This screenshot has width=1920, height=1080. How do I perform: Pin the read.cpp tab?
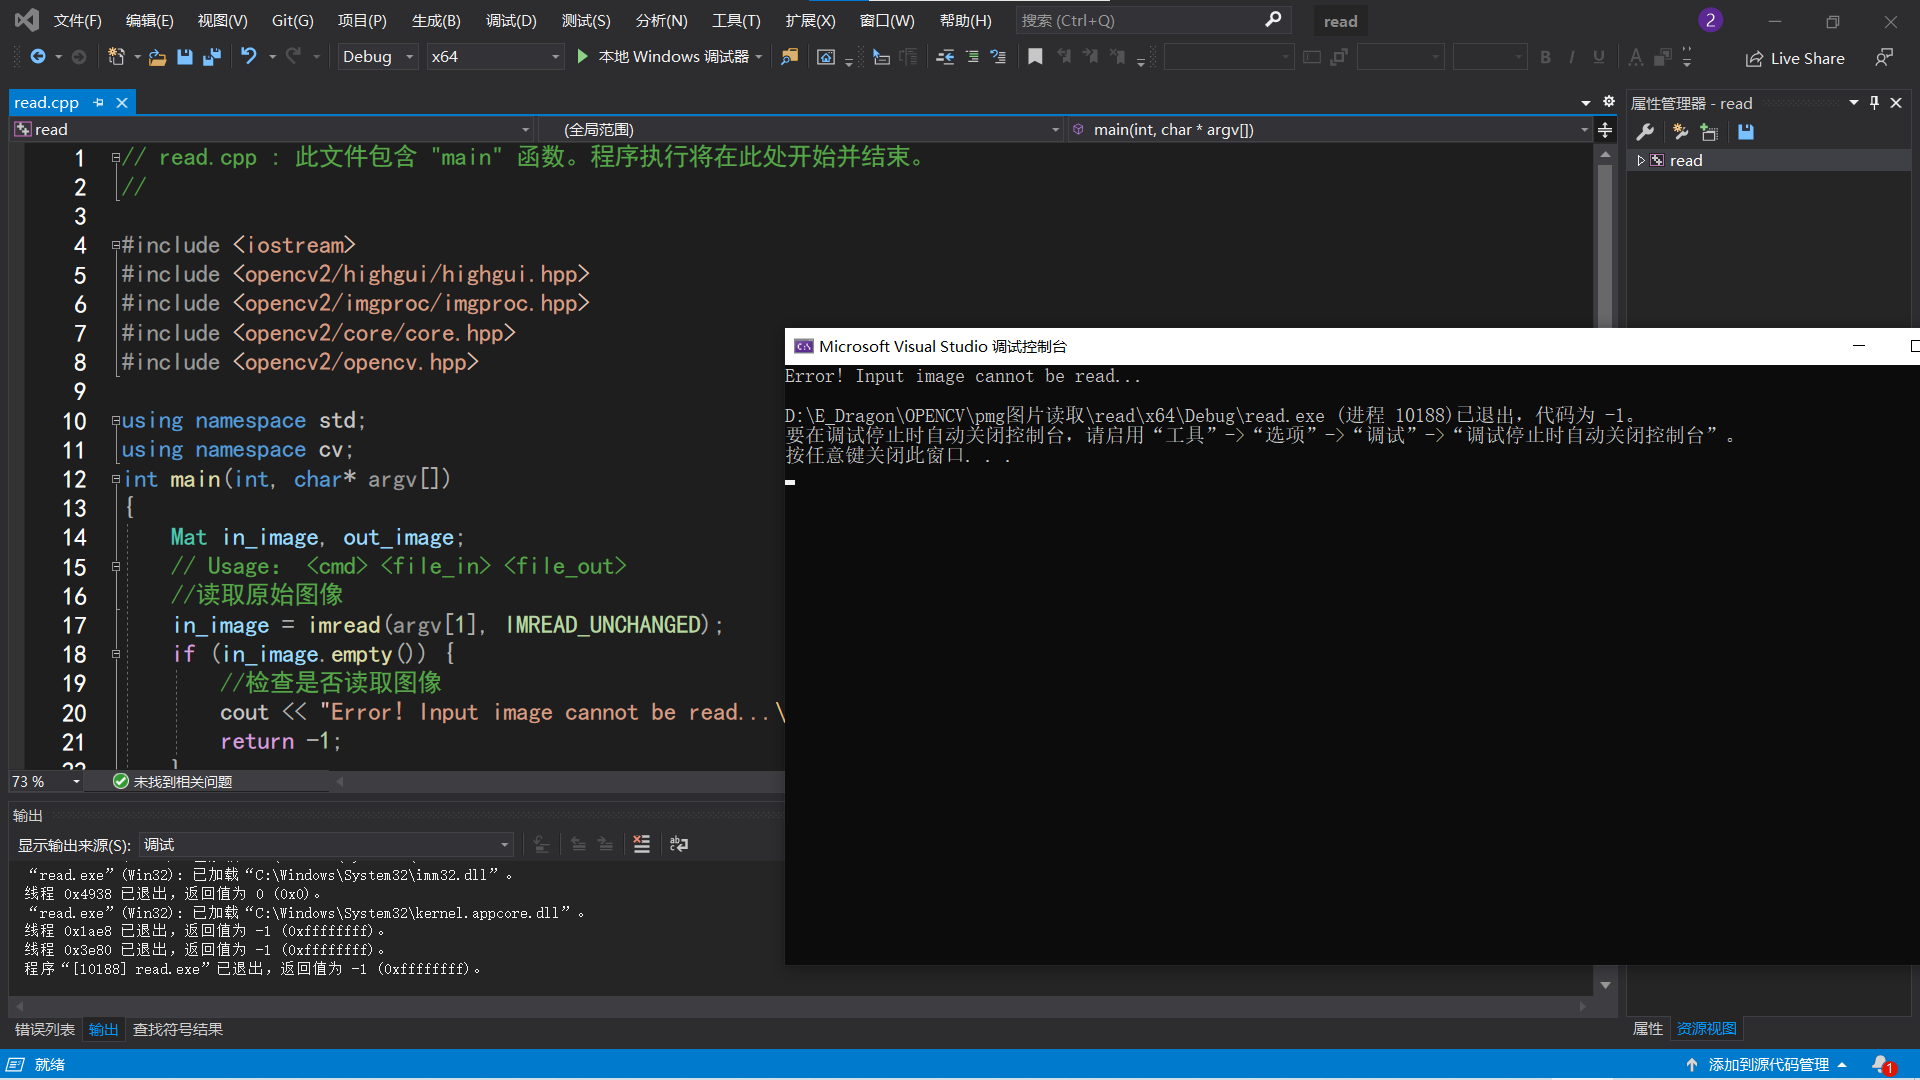(x=98, y=102)
